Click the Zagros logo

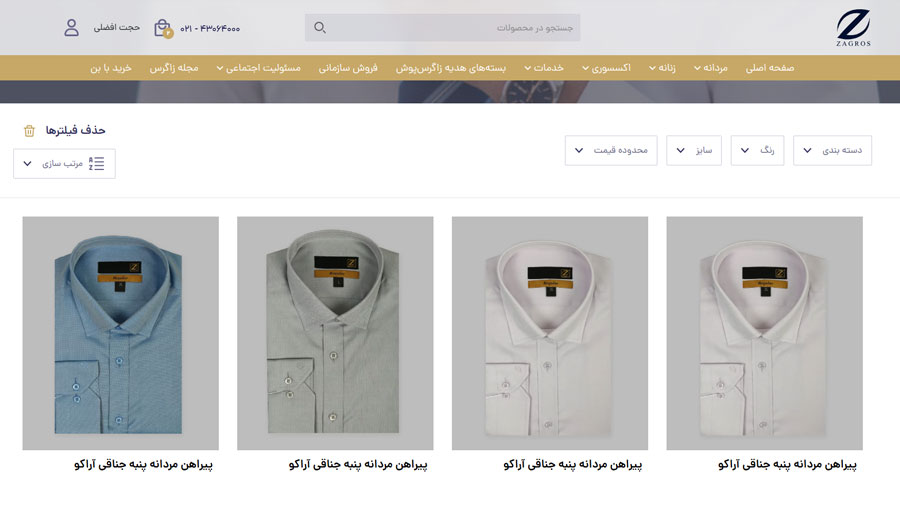tap(853, 28)
